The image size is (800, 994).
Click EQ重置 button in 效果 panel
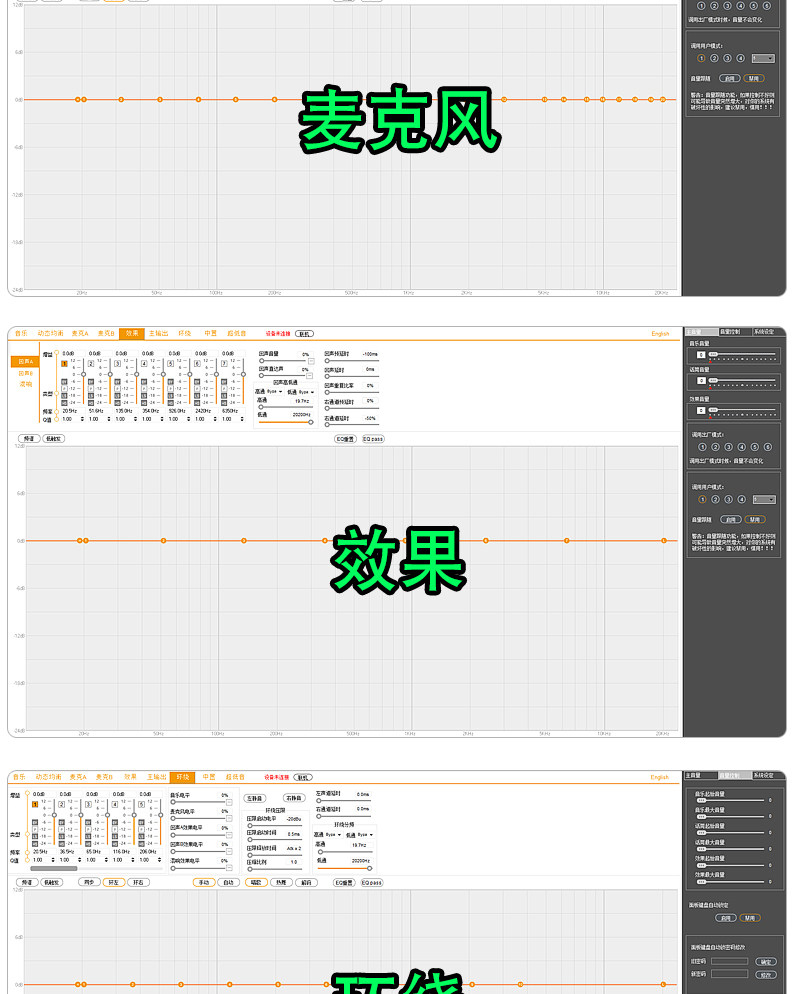(x=345, y=439)
